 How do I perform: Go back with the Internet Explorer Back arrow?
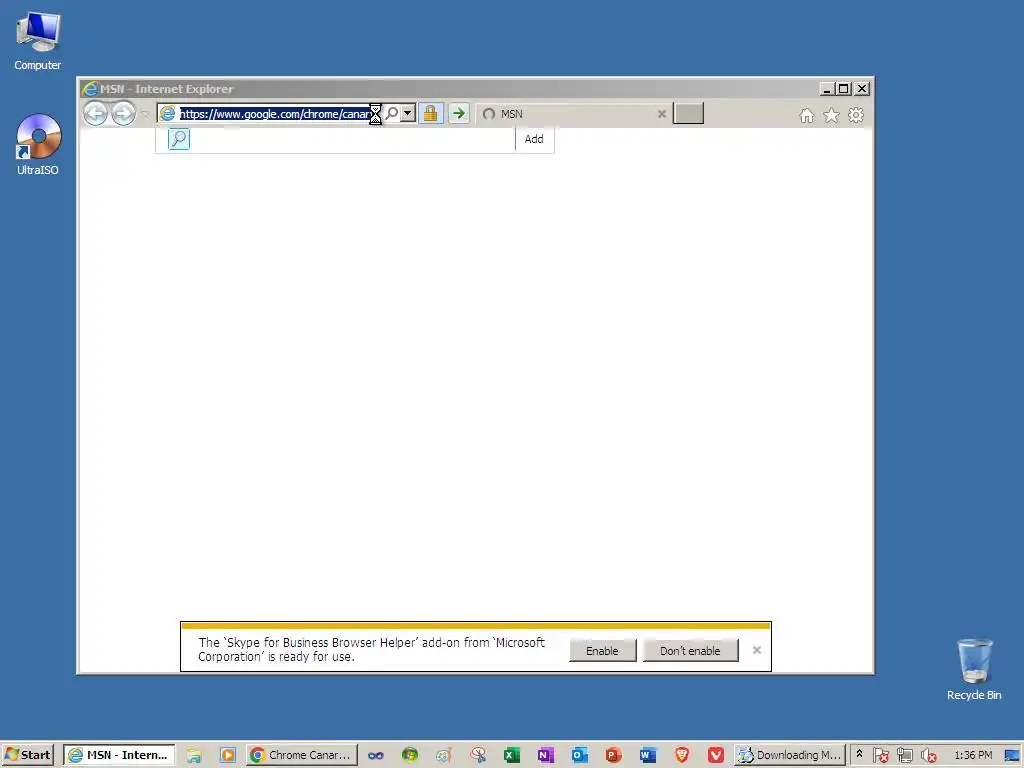pos(95,114)
